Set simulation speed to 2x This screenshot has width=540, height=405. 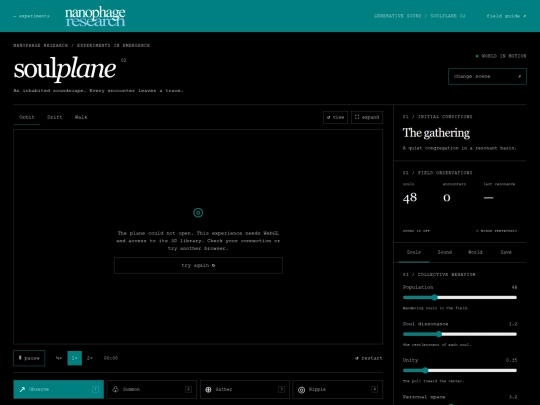90,358
